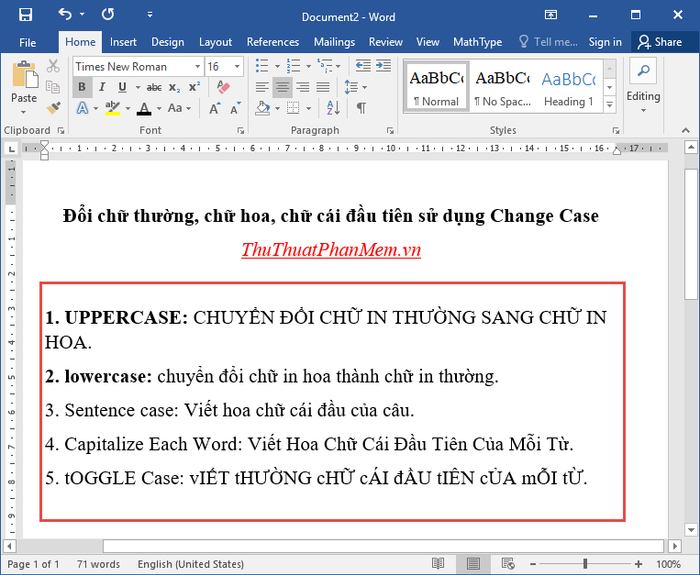Click the yellow text highlight color button
This screenshot has height=575, width=700.
coord(112,108)
